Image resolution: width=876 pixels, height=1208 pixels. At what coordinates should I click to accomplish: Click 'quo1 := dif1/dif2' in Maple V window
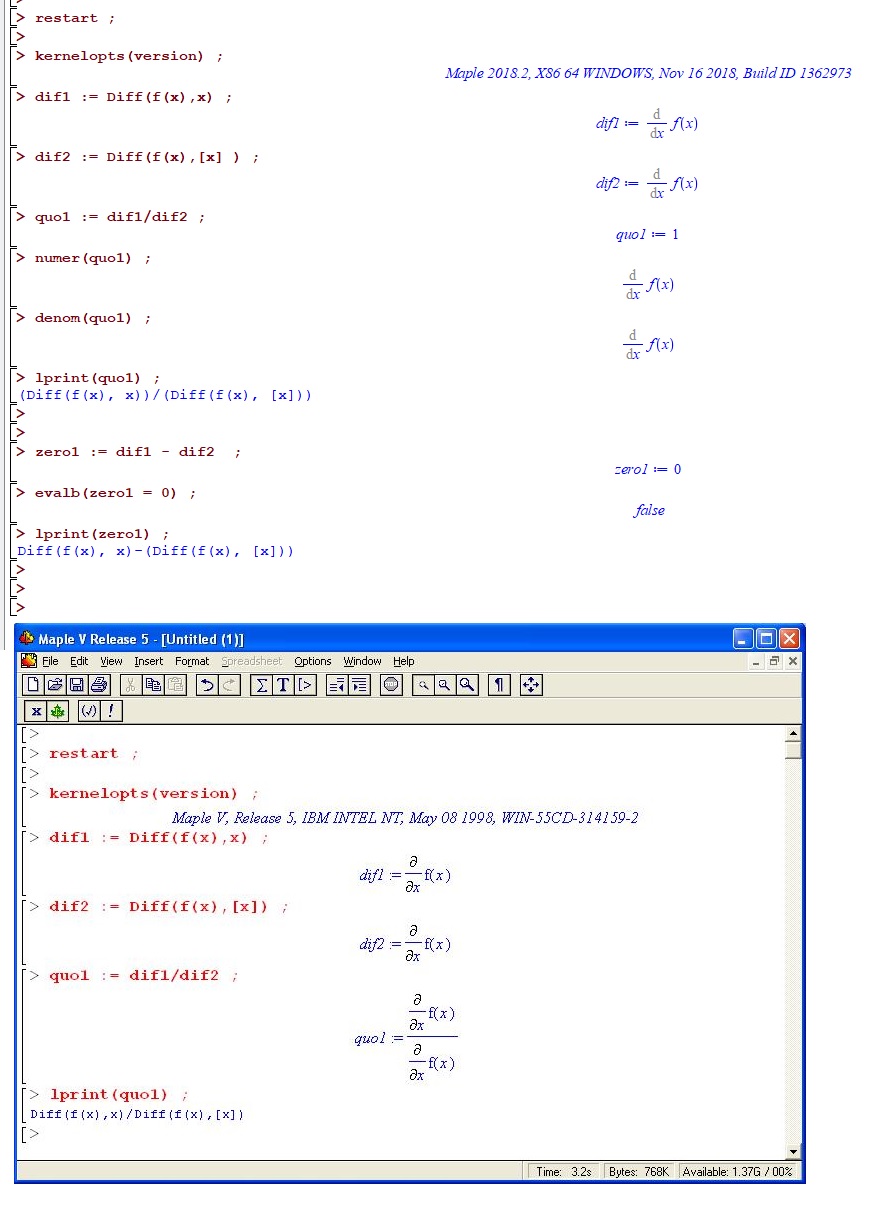click(x=133, y=976)
